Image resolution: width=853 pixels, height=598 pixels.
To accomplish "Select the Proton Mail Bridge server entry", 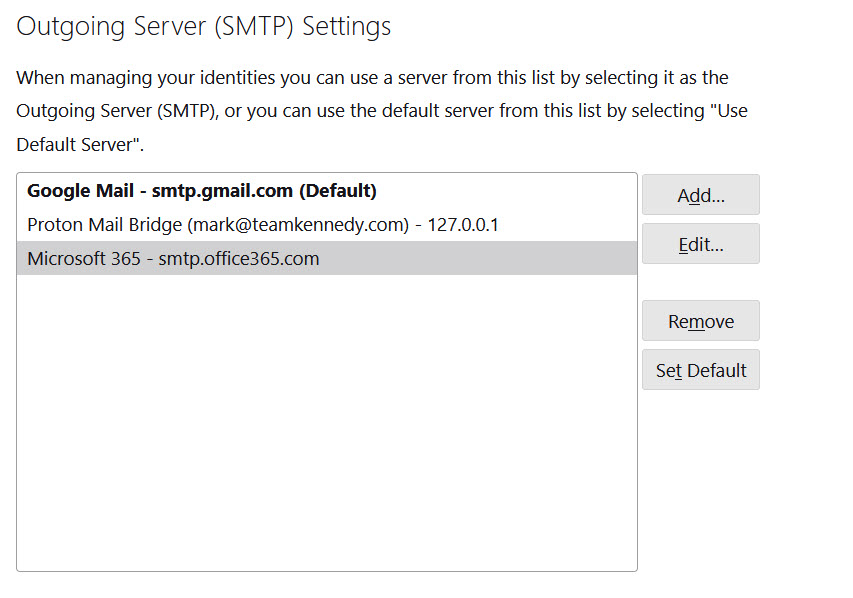I will 262,224.
